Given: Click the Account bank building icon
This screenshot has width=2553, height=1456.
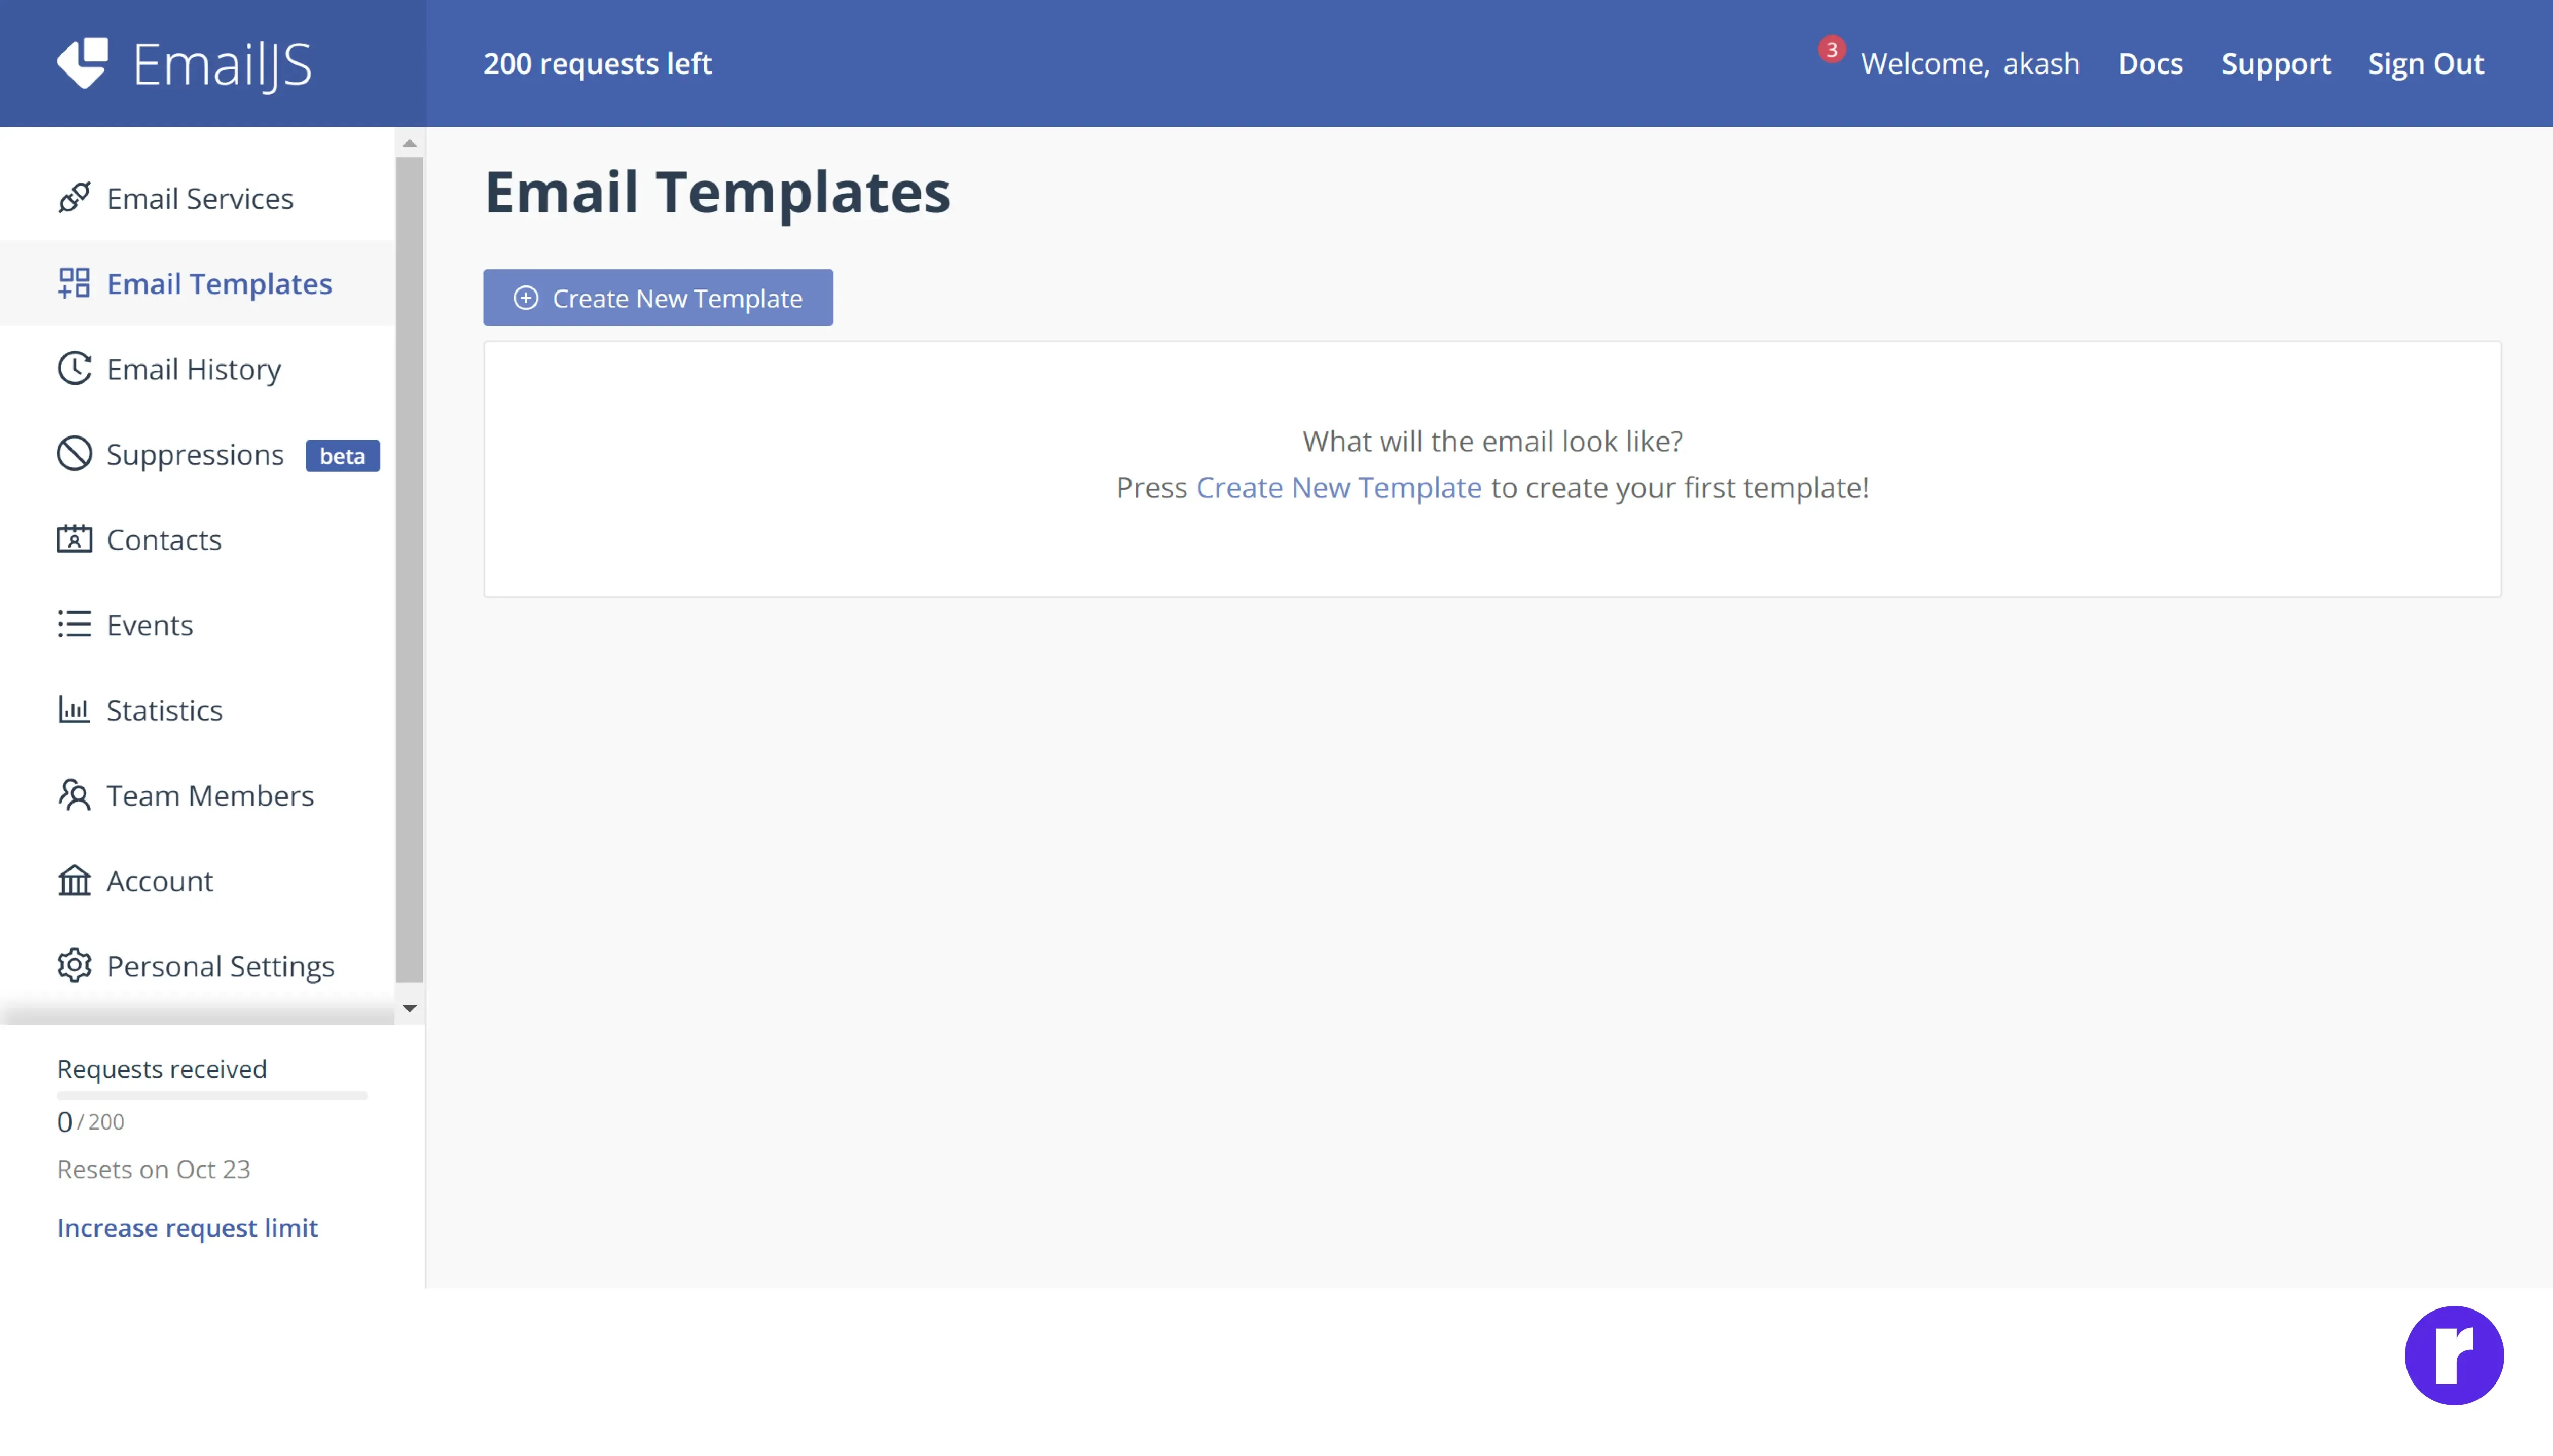Looking at the screenshot, I should pos(74,881).
